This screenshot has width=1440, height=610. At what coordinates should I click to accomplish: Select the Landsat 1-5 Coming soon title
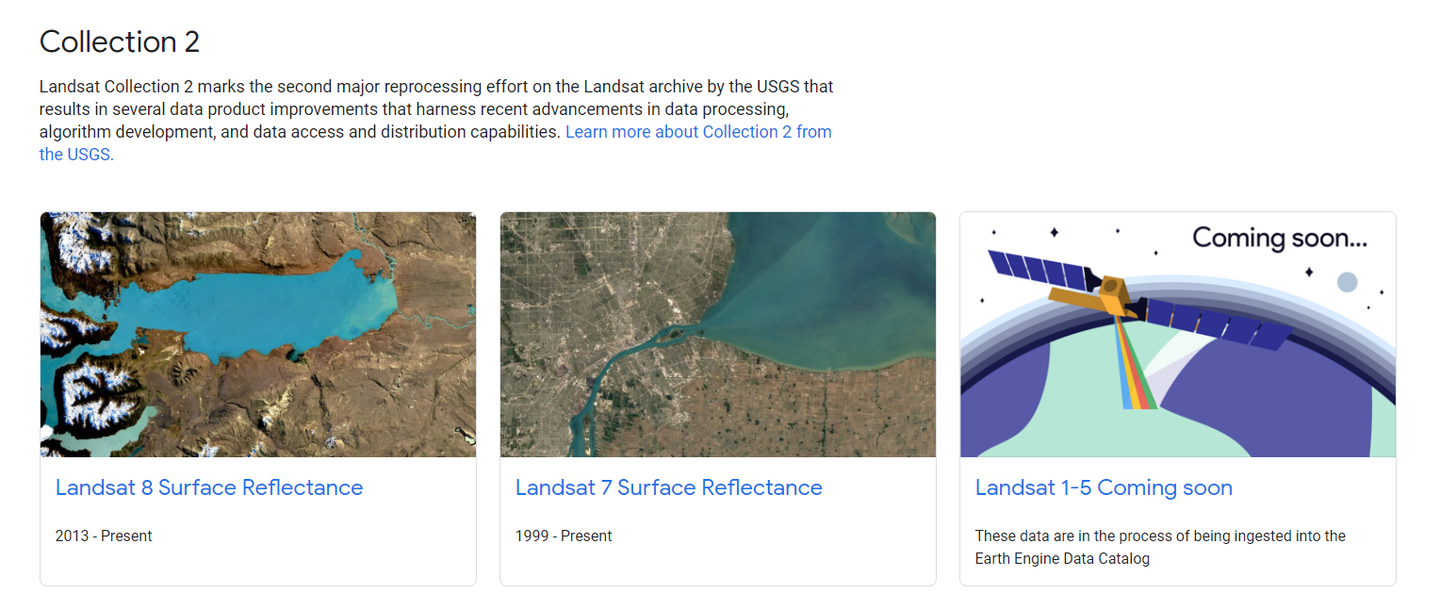tap(1103, 488)
